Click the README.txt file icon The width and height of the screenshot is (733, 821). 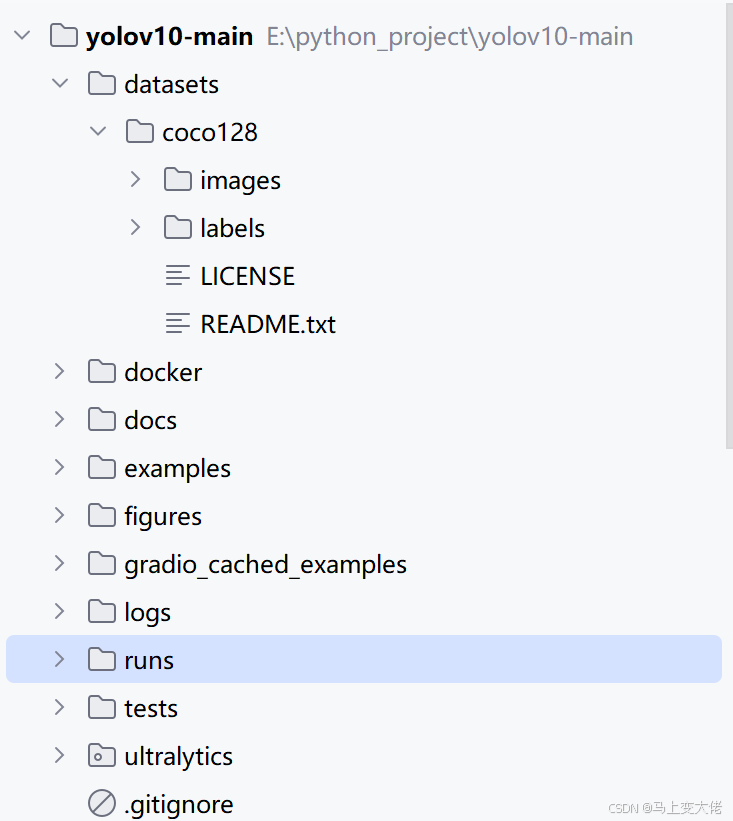click(177, 323)
